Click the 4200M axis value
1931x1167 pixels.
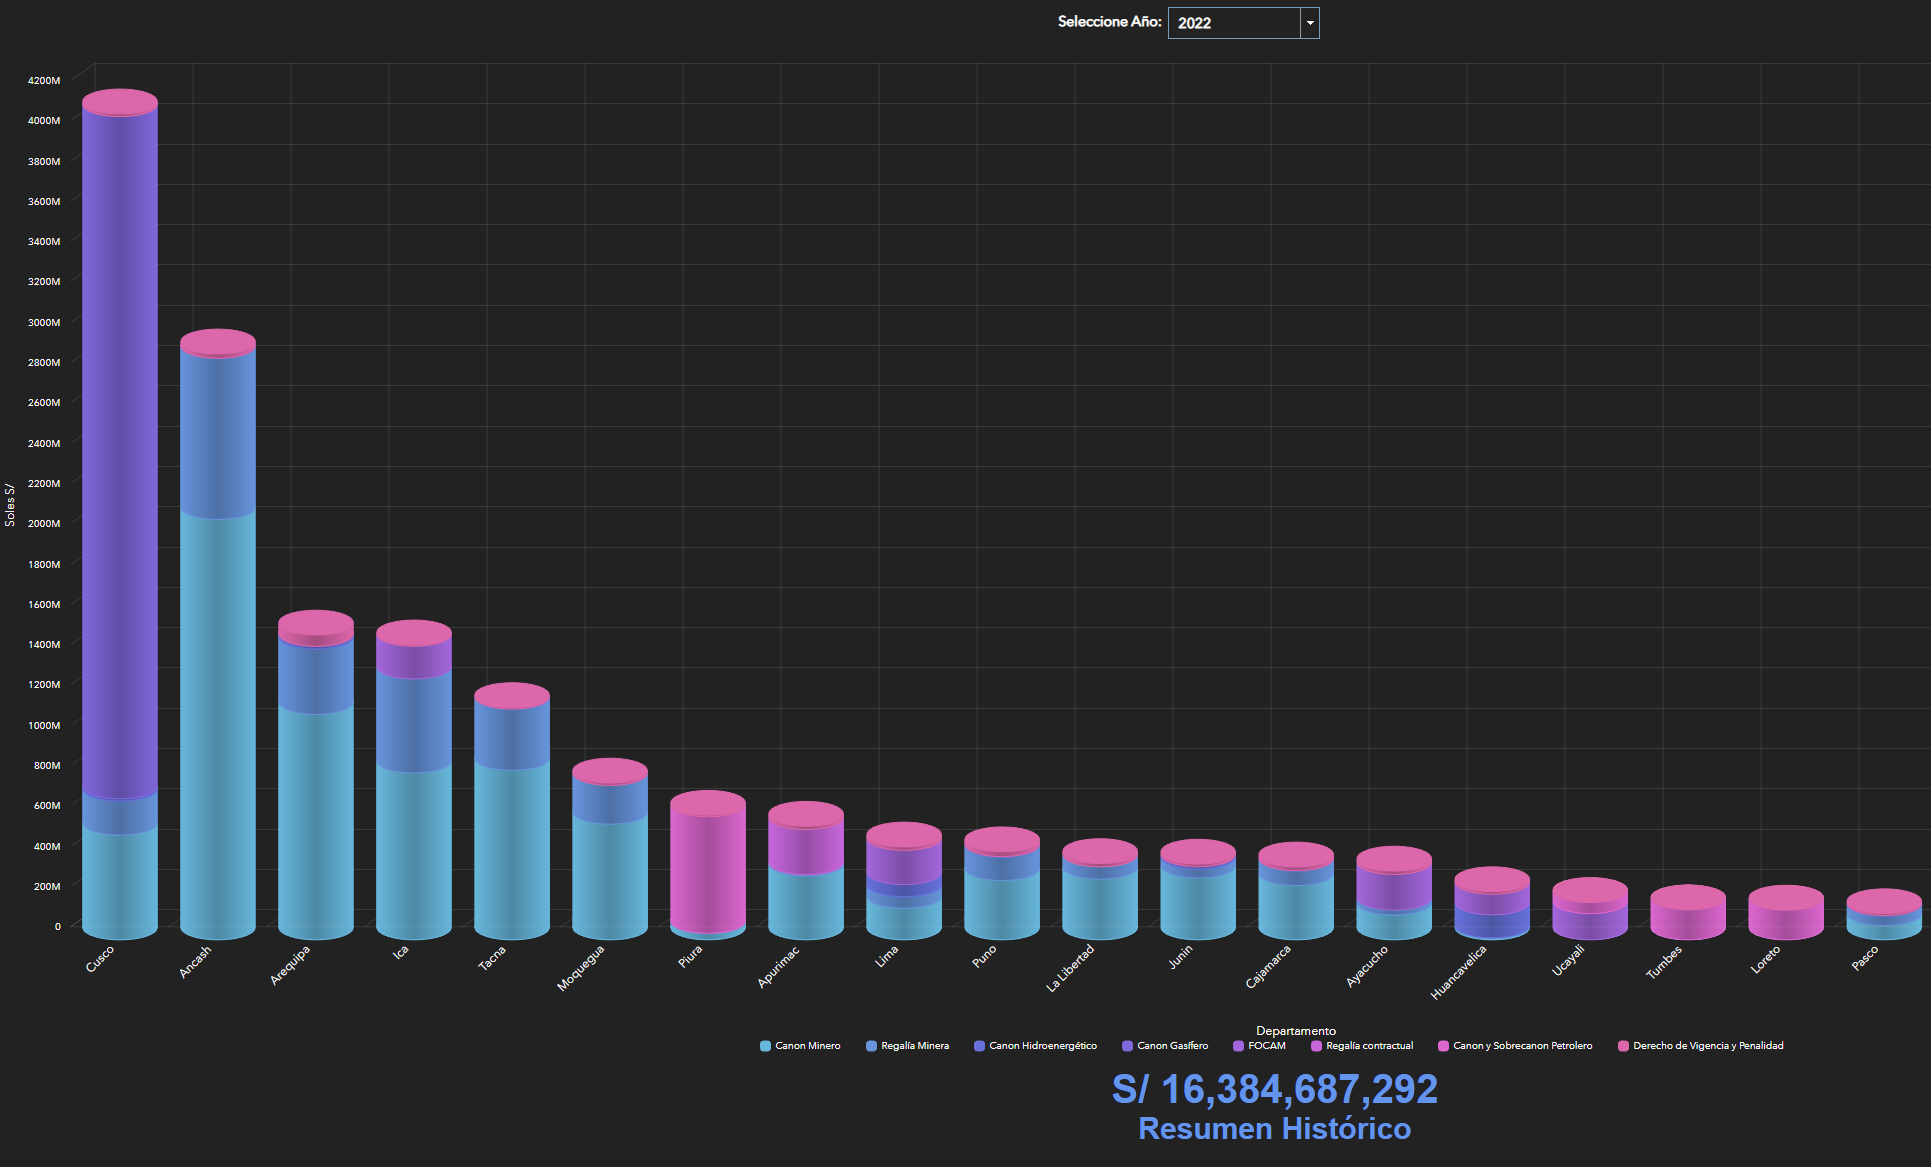click(x=44, y=80)
